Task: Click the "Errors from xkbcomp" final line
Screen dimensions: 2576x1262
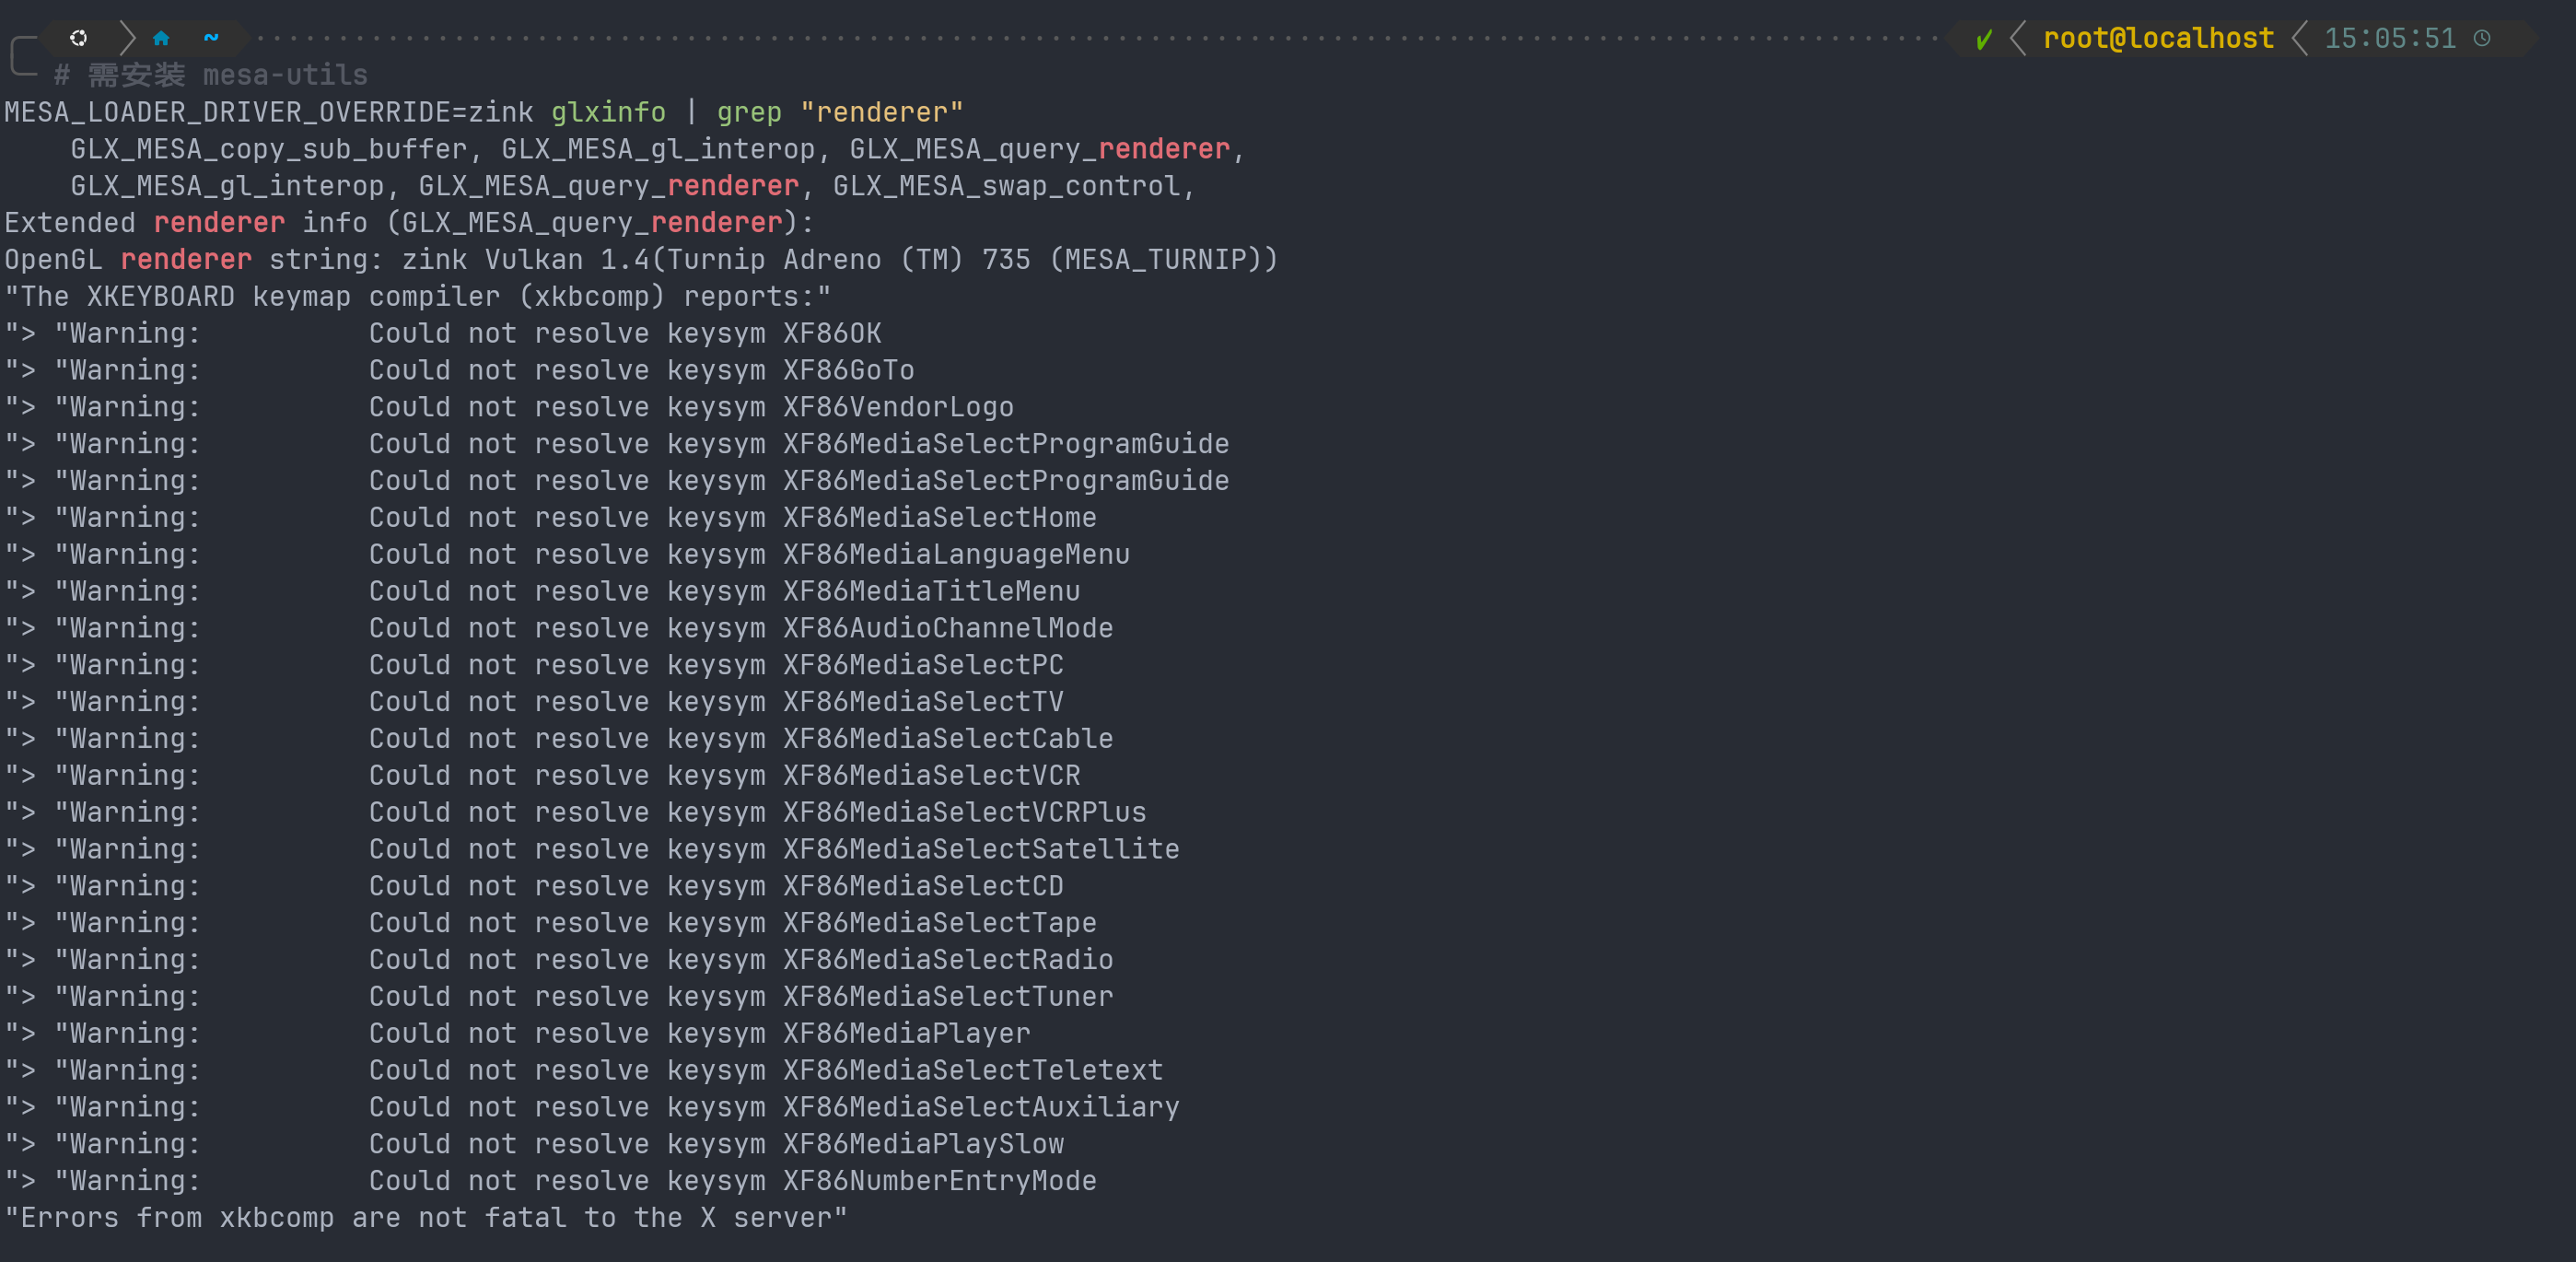Action: [426, 1218]
